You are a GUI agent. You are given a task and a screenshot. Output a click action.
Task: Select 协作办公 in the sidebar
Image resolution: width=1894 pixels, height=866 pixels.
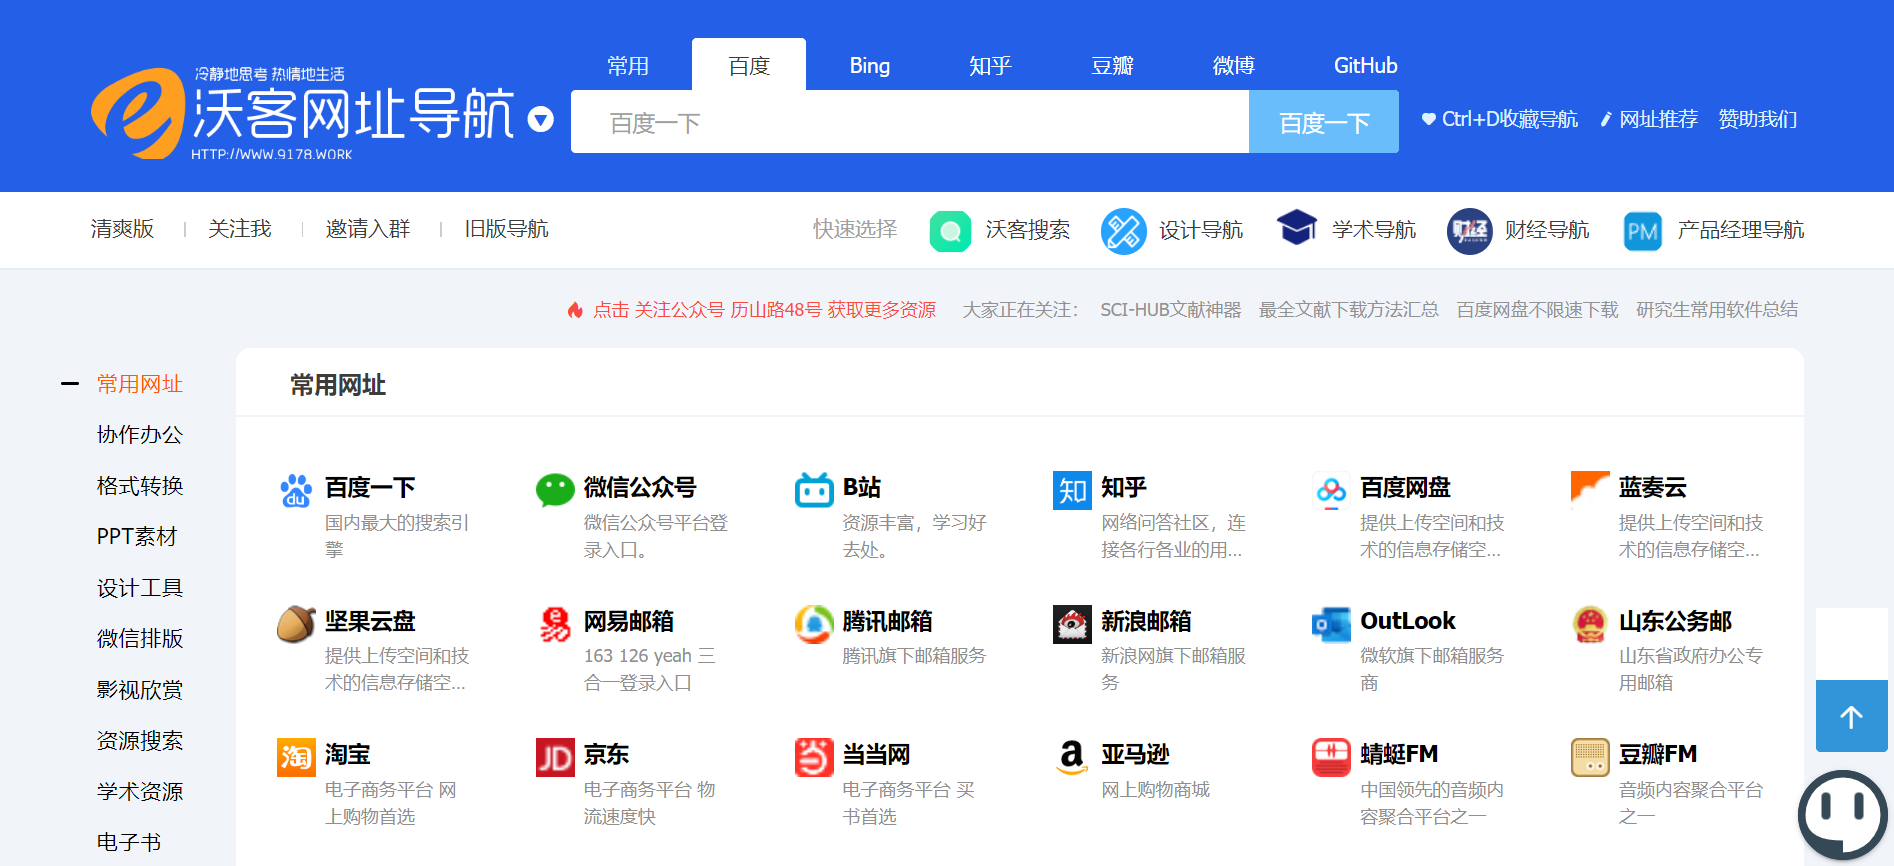(140, 435)
